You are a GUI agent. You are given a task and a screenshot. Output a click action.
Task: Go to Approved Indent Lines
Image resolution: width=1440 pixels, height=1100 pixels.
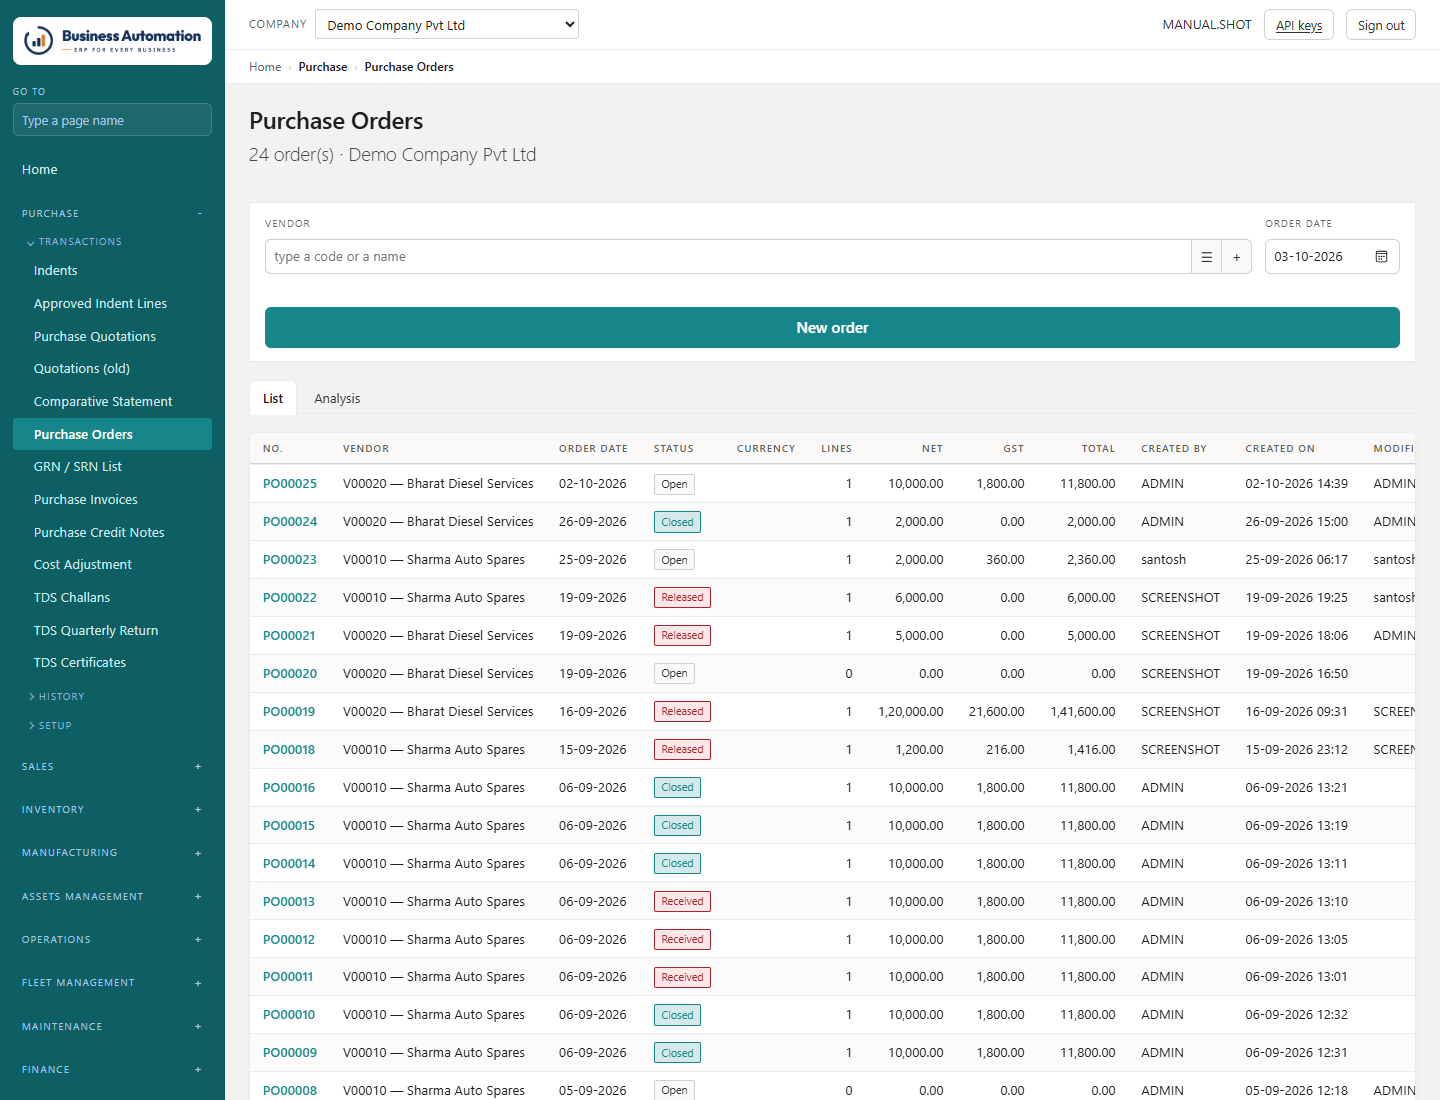[x=112, y=304]
